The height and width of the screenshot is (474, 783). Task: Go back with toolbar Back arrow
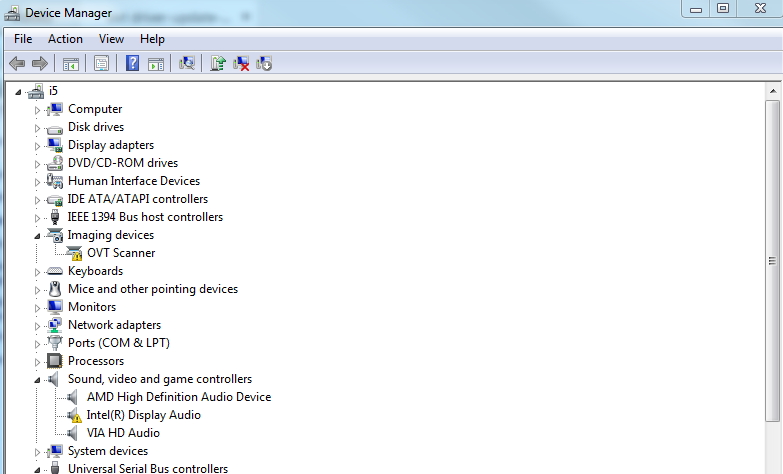point(17,63)
